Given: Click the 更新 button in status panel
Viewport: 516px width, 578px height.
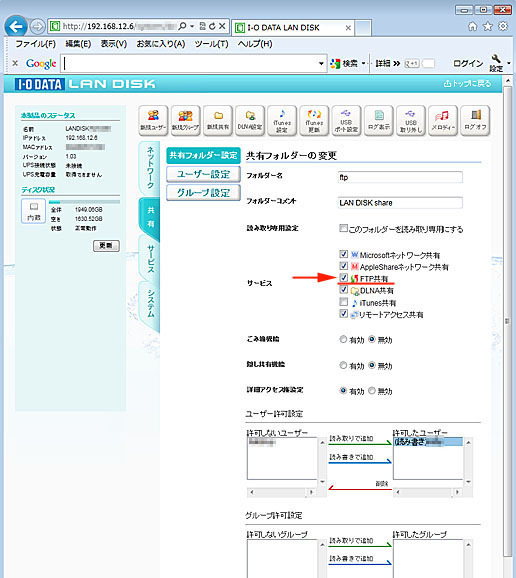Looking at the screenshot, I should point(106,246).
